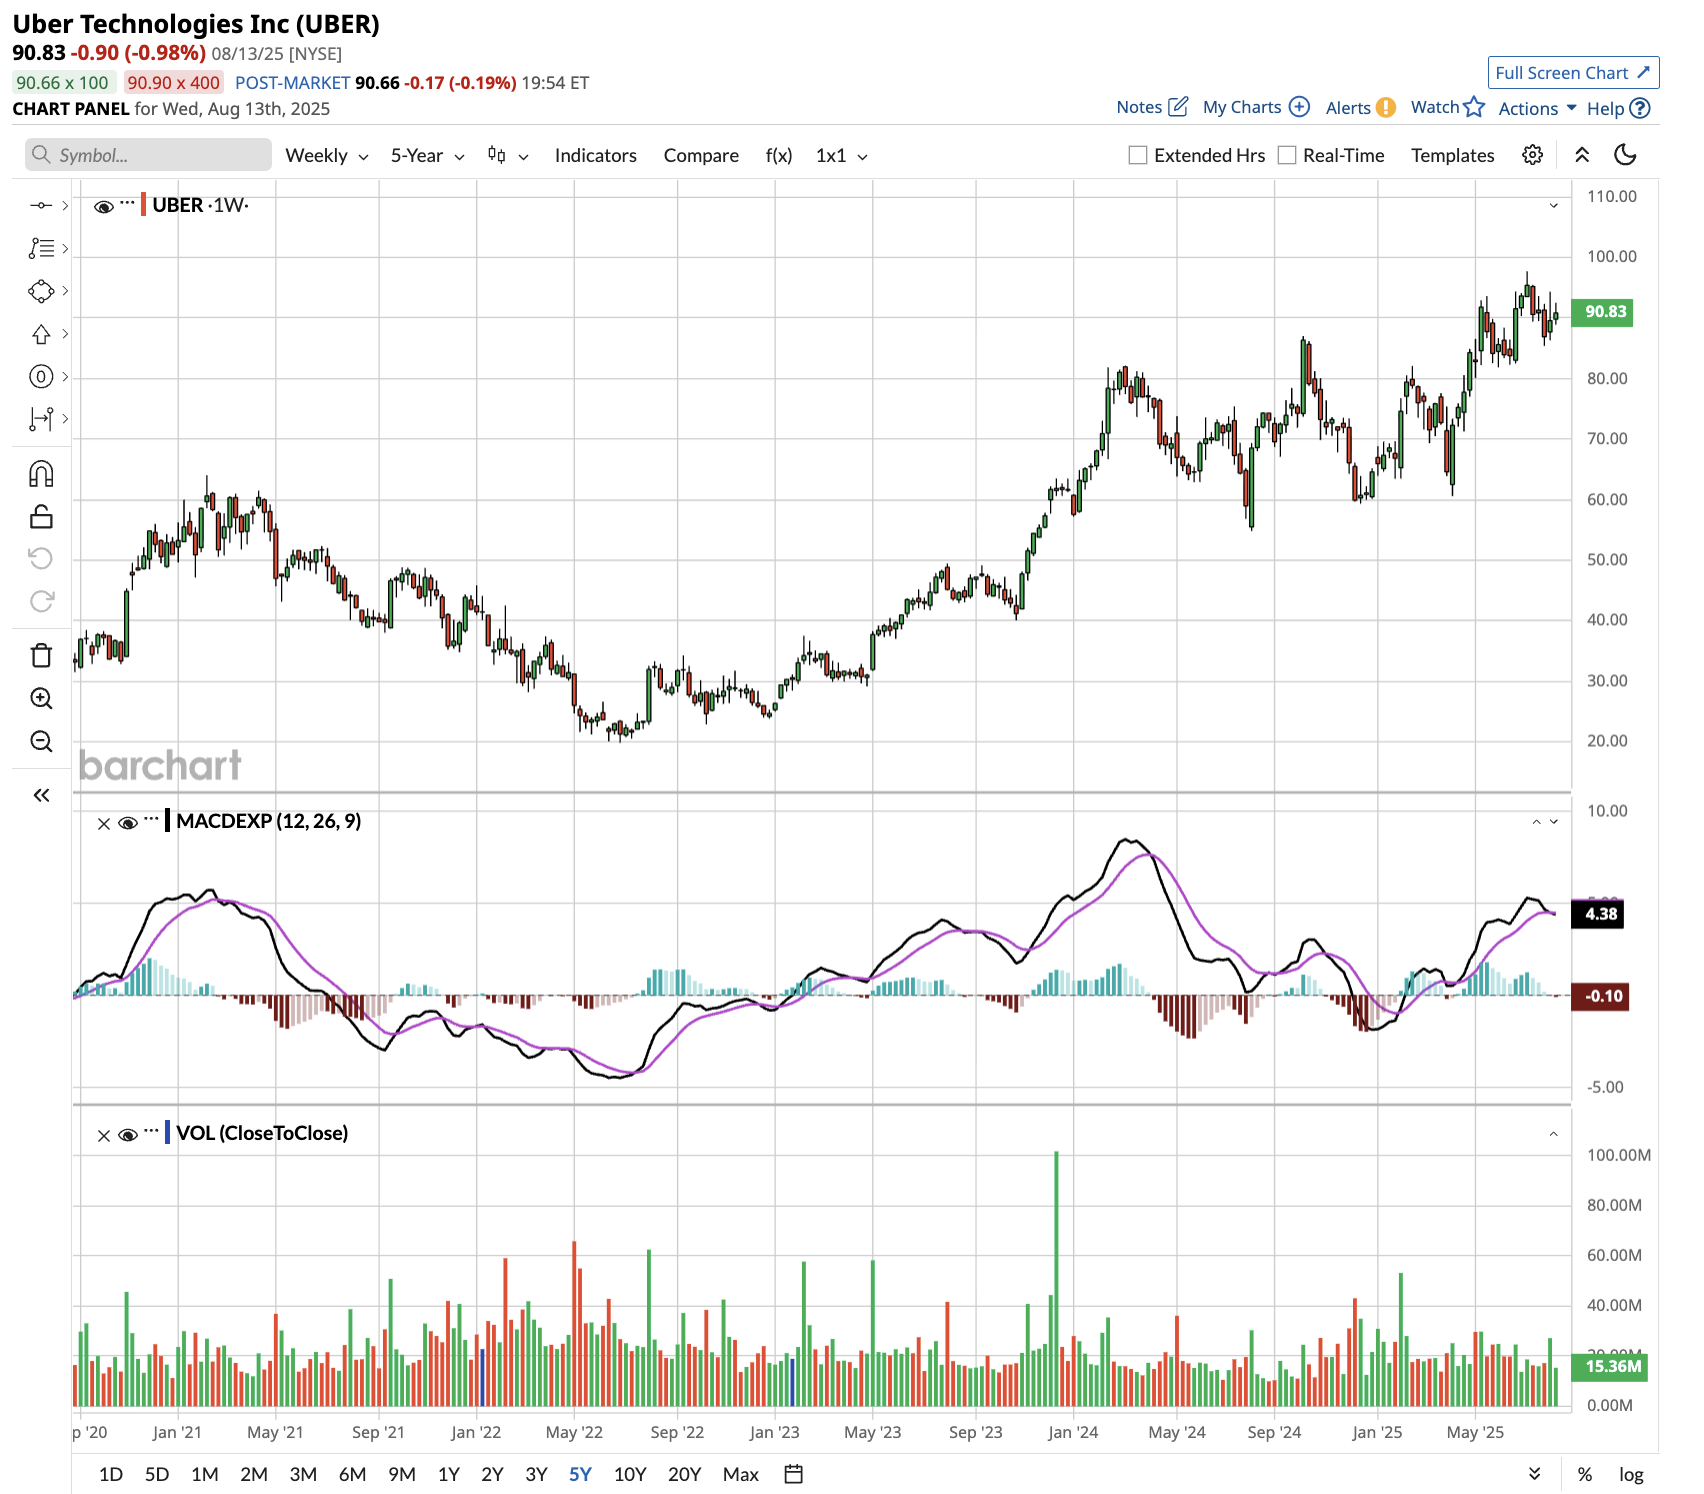Click the redo arrow icon
Image resolution: width=1704 pixels, height=1494 pixels.
41,601
